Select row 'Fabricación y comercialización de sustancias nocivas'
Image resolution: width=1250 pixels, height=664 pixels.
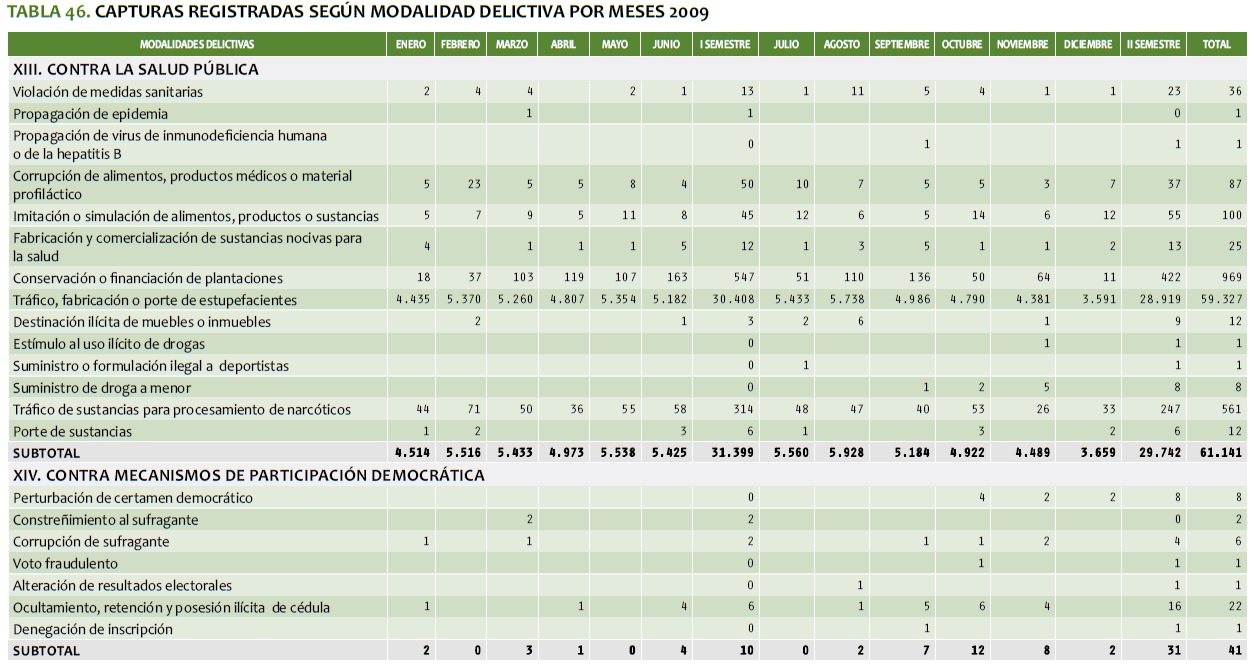(x=627, y=246)
